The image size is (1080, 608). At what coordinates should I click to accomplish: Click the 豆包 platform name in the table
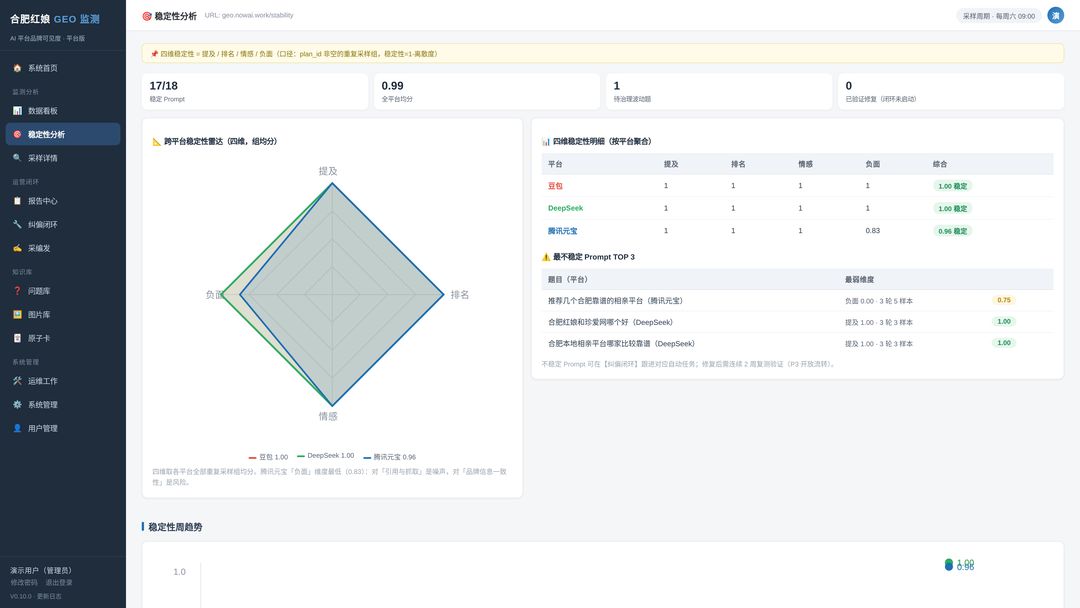coord(555,186)
